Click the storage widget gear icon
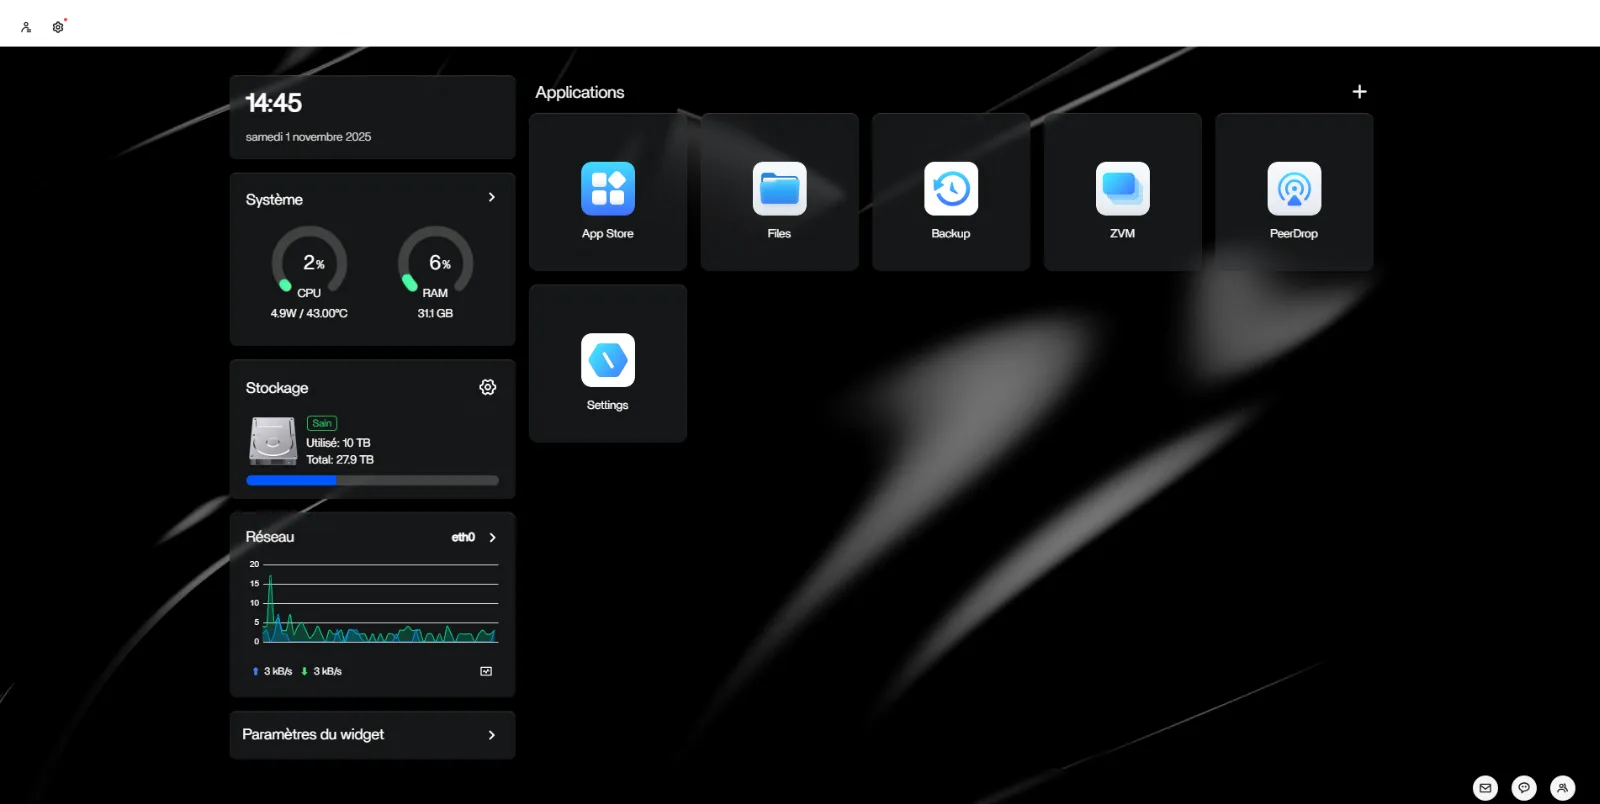Image resolution: width=1600 pixels, height=804 pixels. click(x=487, y=387)
